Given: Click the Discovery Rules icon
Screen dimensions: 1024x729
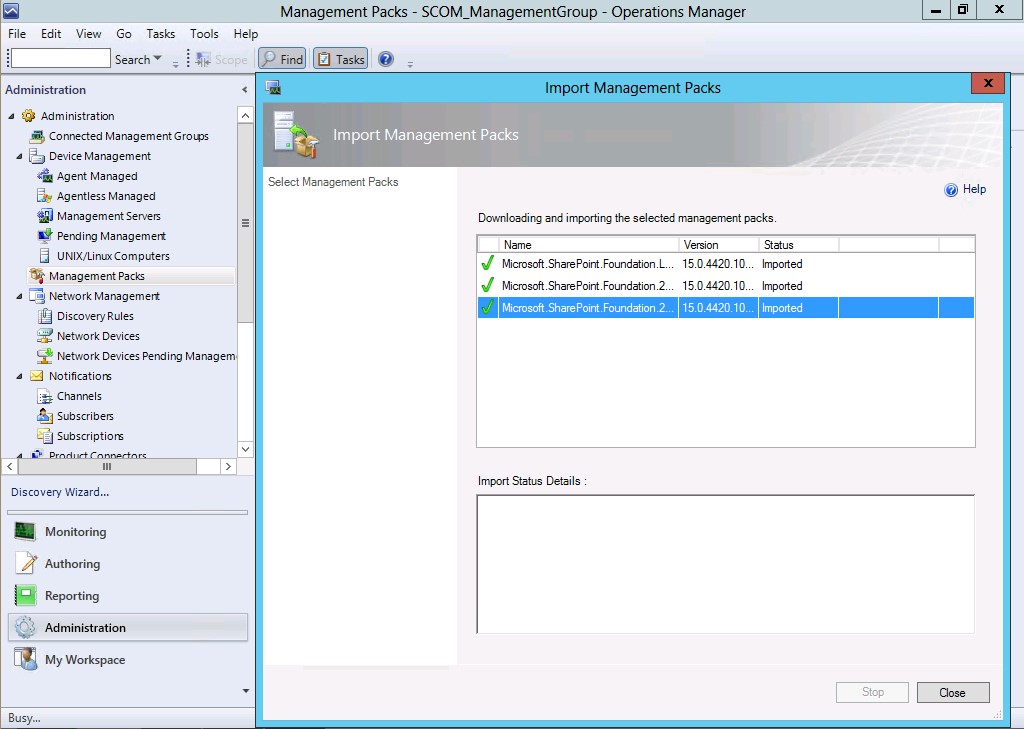Looking at the screenshot, I should pos(44,316).
